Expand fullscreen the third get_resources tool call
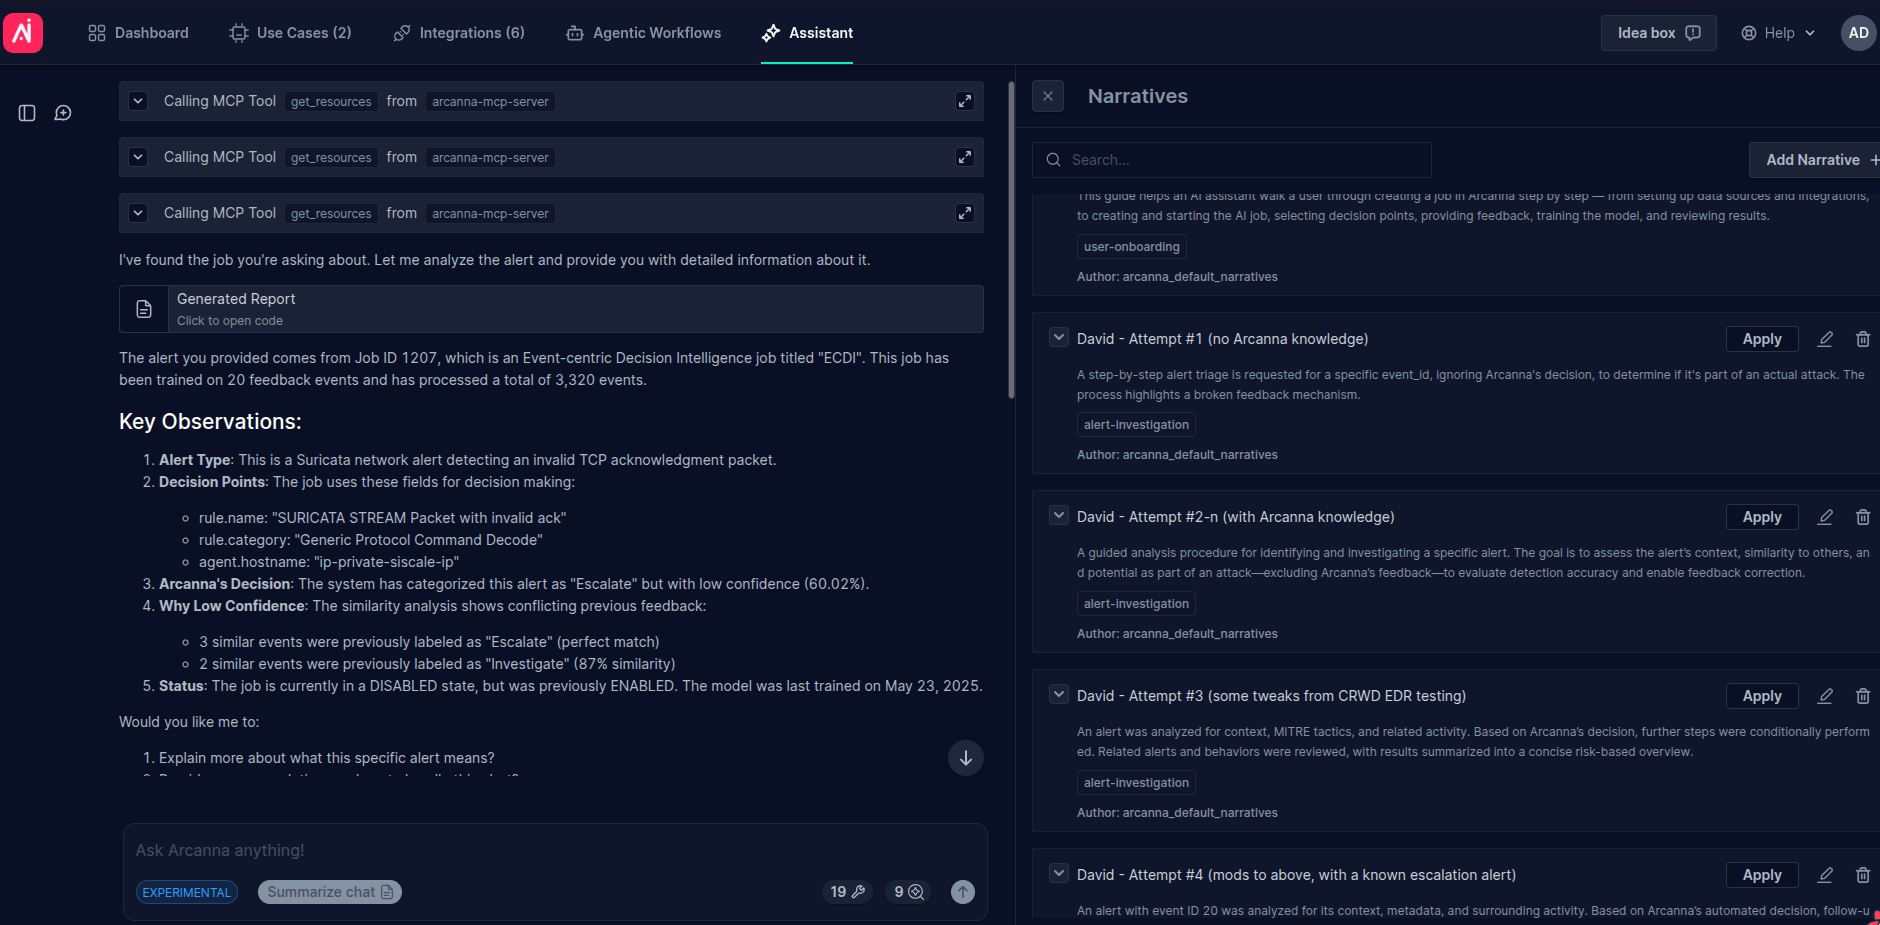 point(965,213)
